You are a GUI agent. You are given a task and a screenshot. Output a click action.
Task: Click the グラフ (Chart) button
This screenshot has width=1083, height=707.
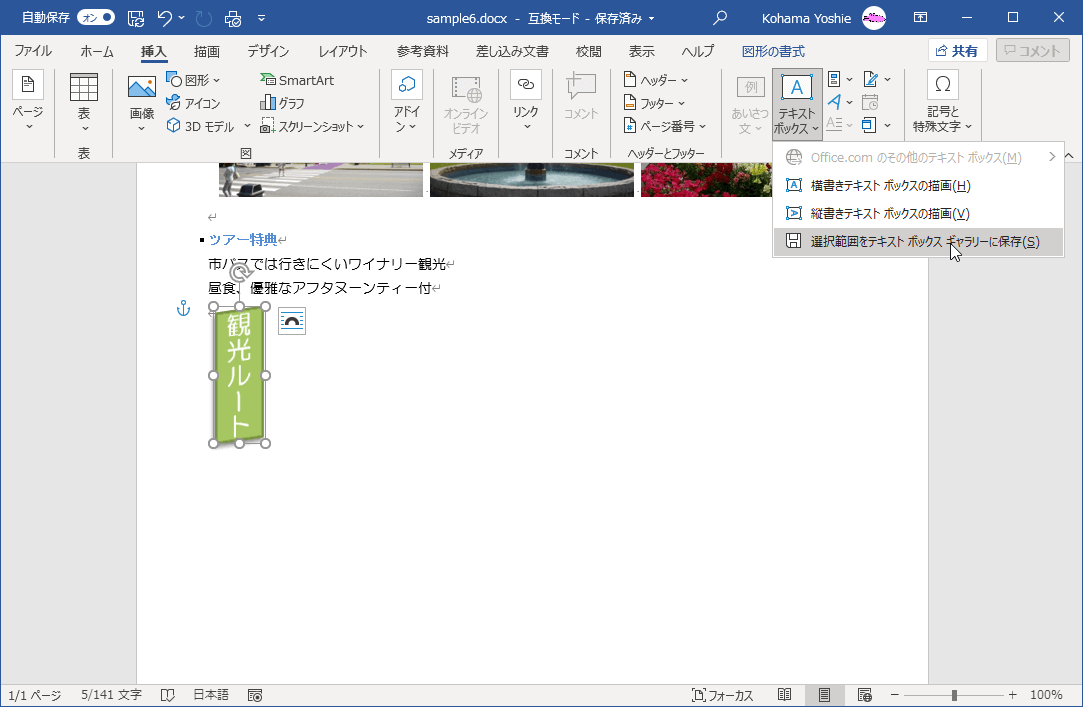[x=282, y=103]
